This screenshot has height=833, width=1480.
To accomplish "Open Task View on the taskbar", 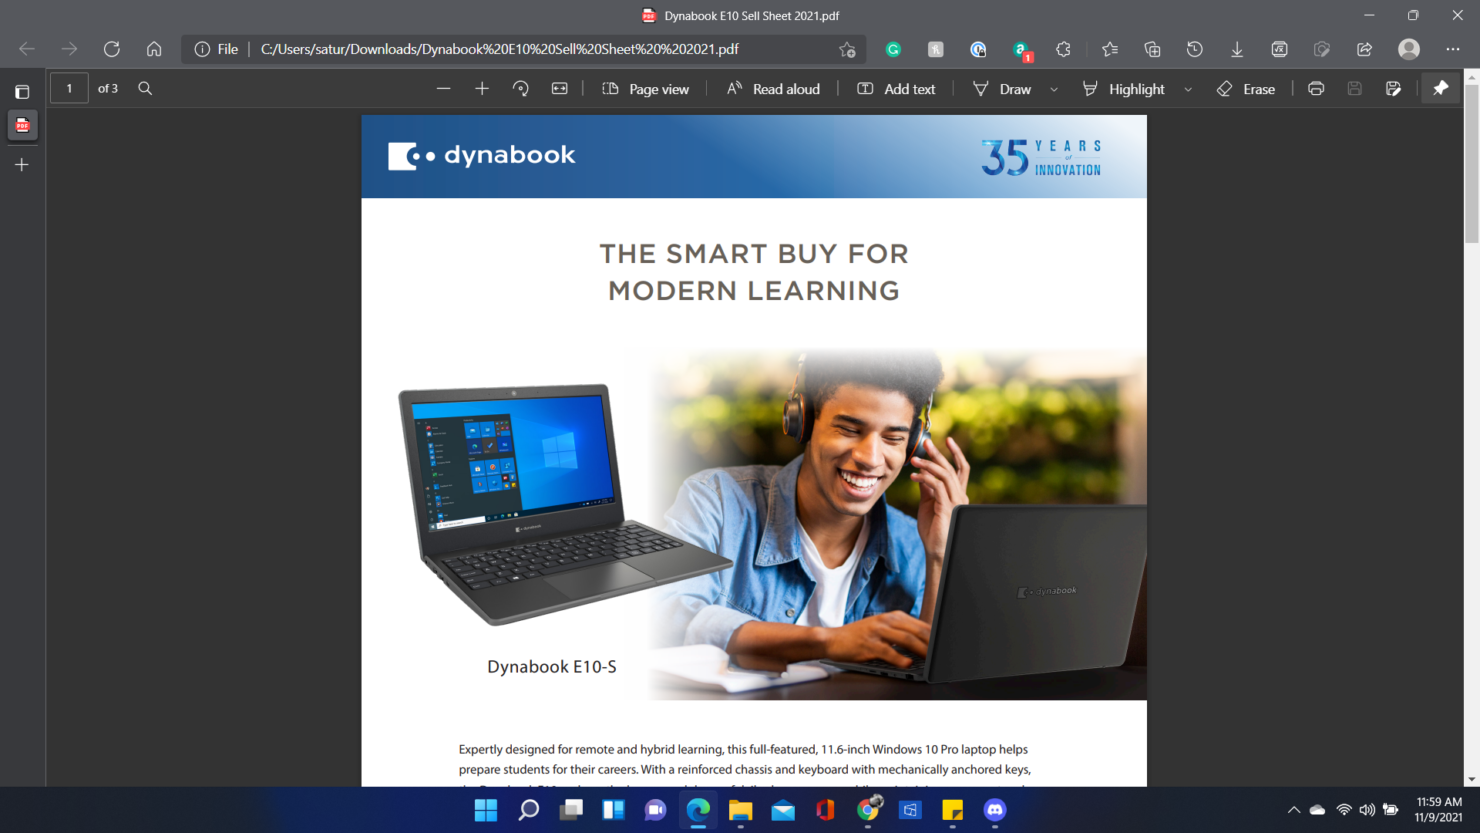I will click(571, 810).
